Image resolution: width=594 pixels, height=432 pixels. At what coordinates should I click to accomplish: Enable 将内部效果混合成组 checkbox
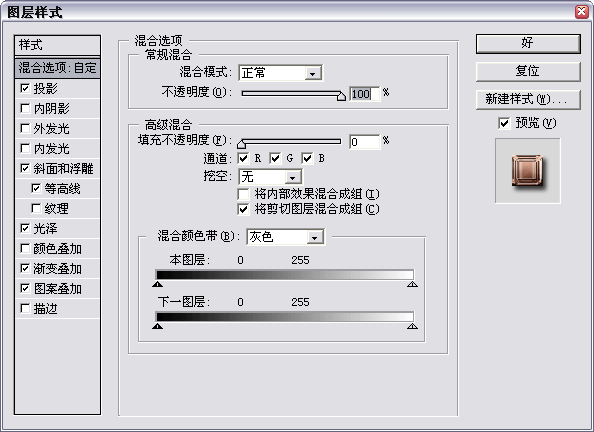click(243, 194)
